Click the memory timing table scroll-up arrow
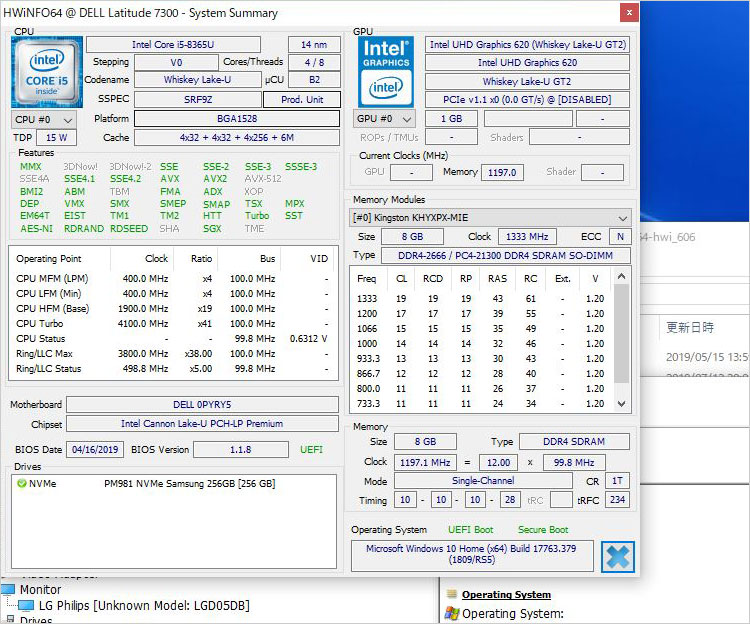This screenshot has height=624, width=750. point(621,276)
